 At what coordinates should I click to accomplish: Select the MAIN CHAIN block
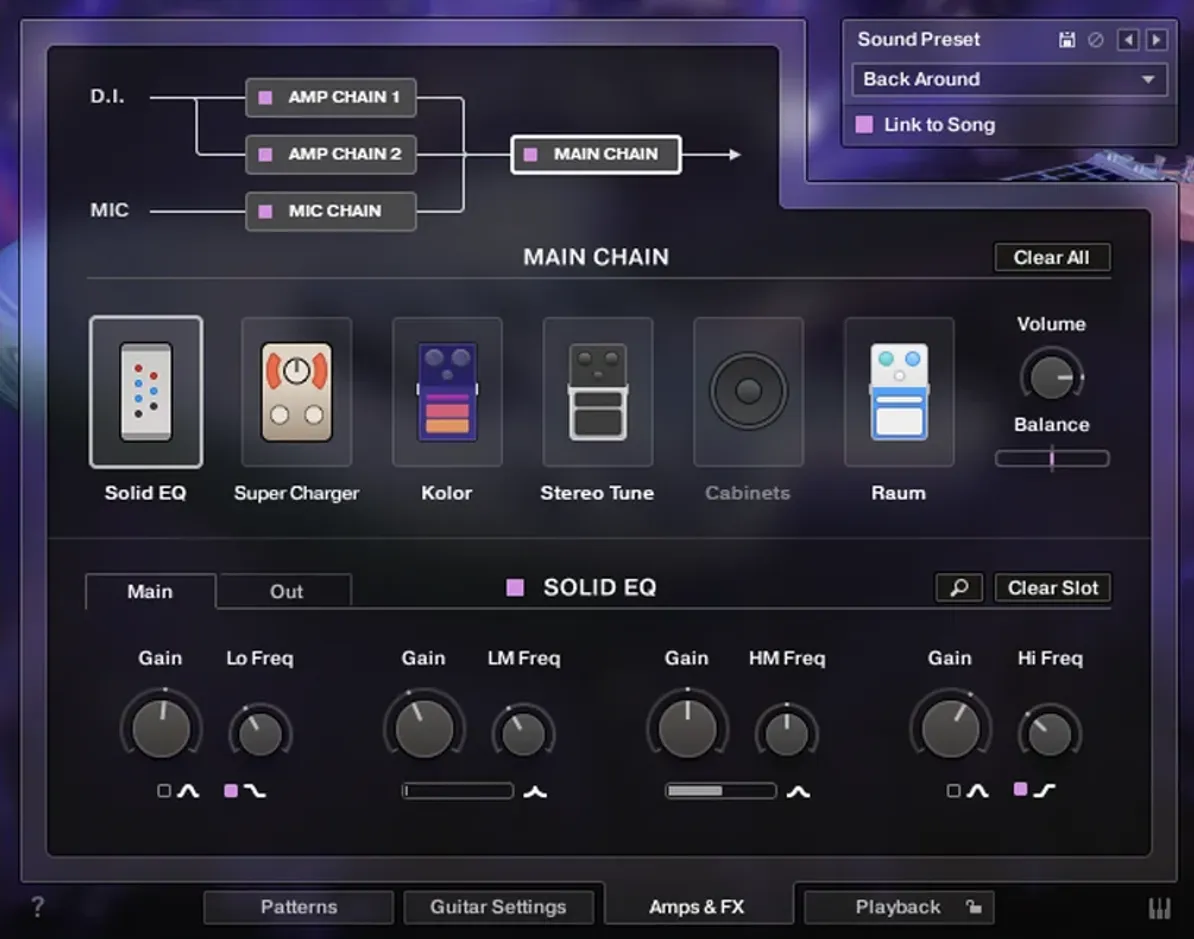coord(596,155)
